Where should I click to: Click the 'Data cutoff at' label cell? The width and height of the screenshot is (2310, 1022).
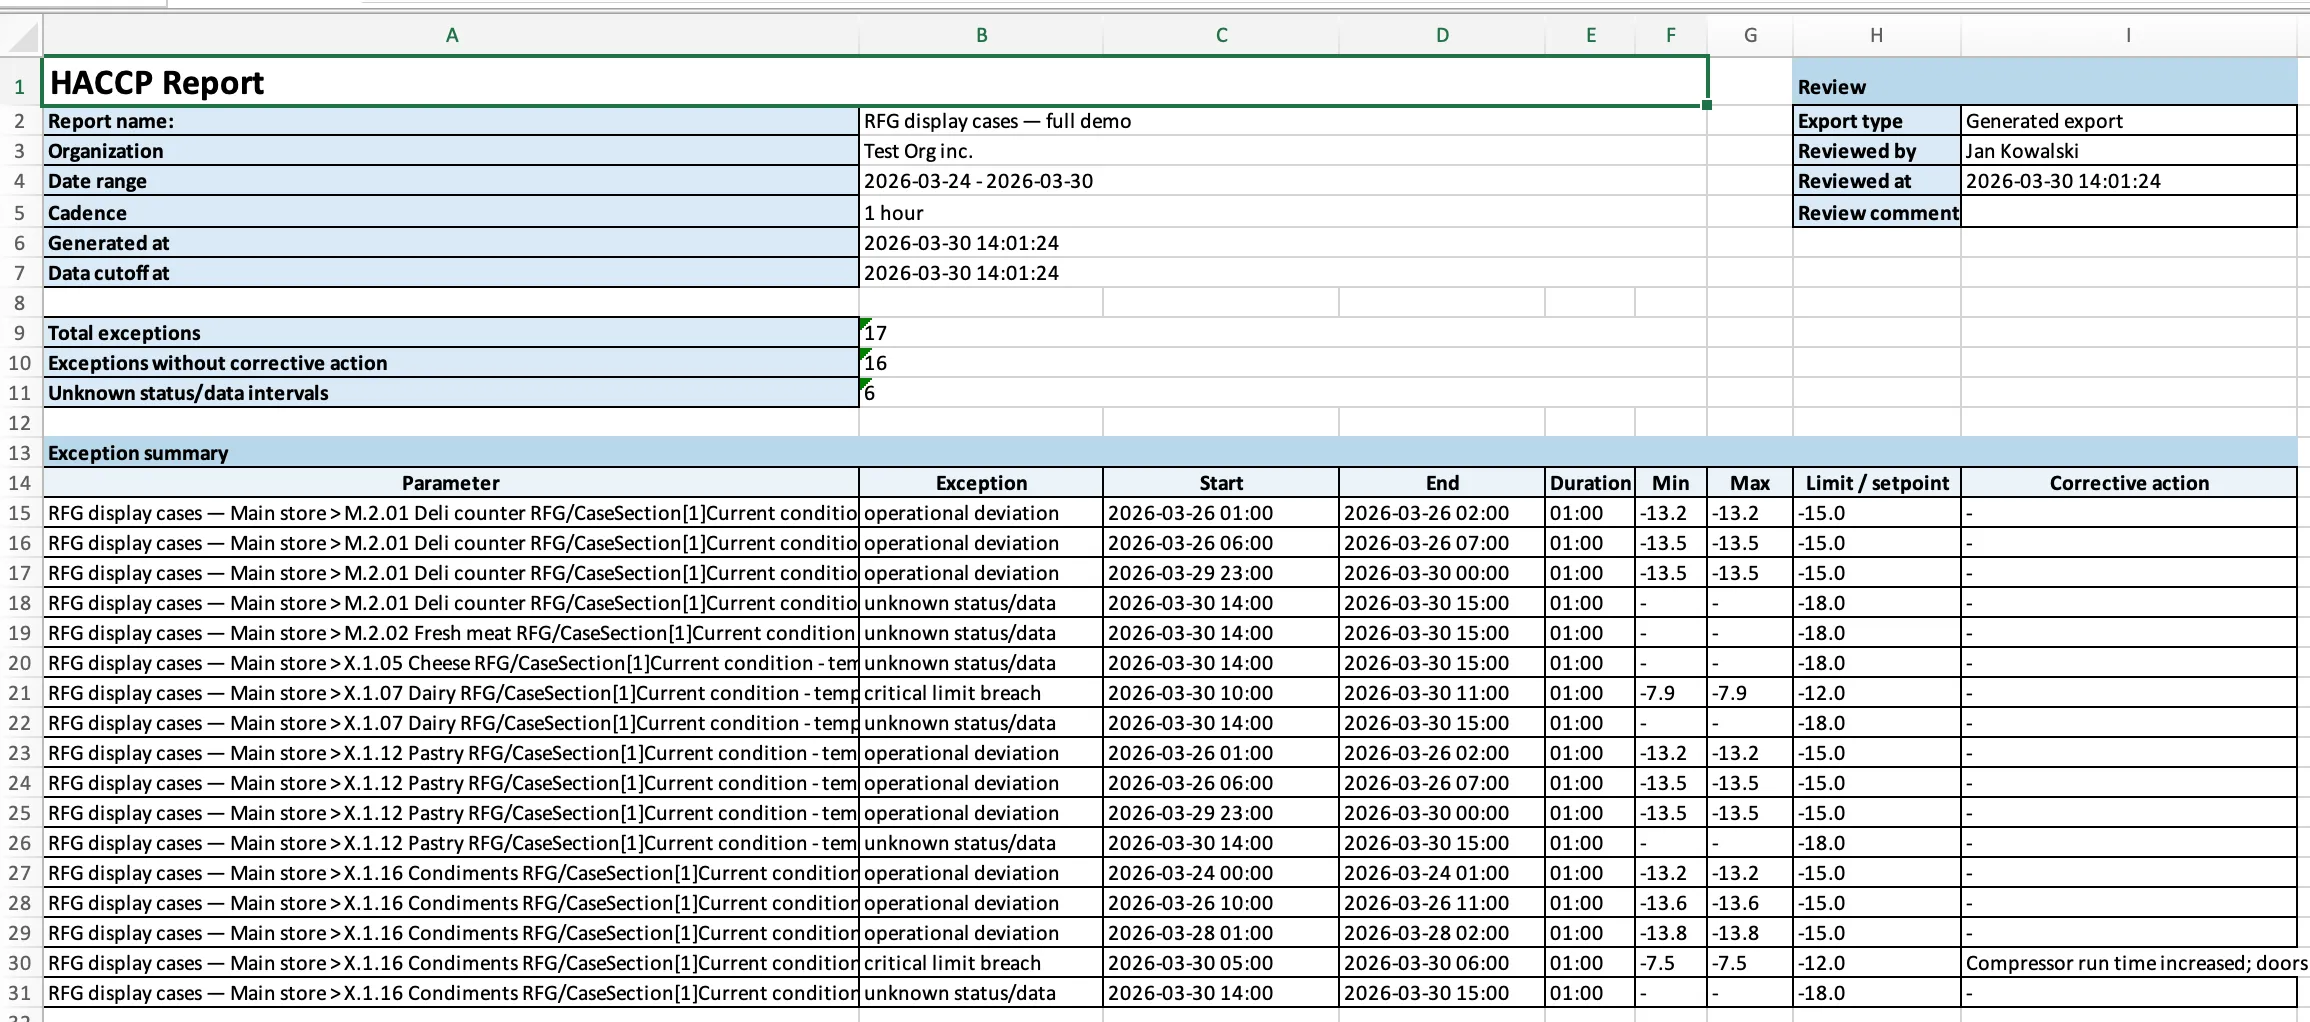point(451,273)
